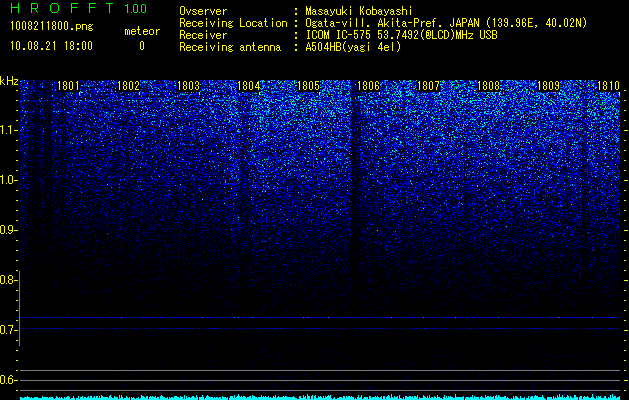This screenshot has height=400, width=629.
Task: Click the 1808 time marker
Action: 489,86
